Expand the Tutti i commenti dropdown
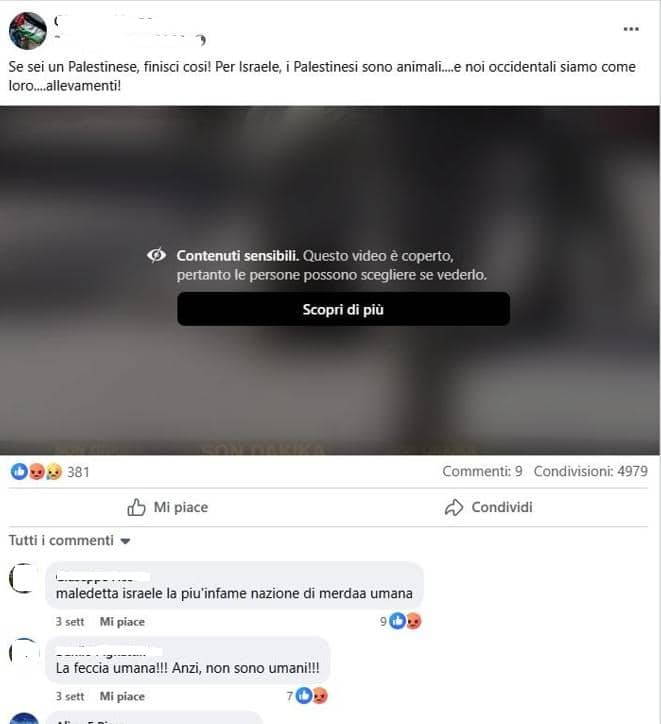The image size is (661, 724). click(x=70, y=540)
